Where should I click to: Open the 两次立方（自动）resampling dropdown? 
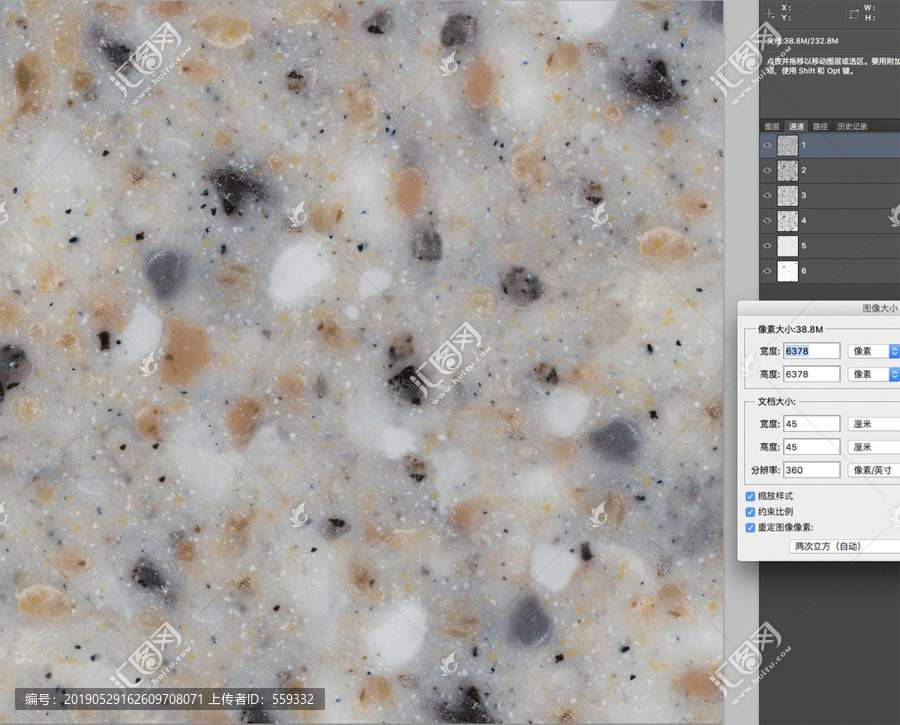[x=844, y=546]
